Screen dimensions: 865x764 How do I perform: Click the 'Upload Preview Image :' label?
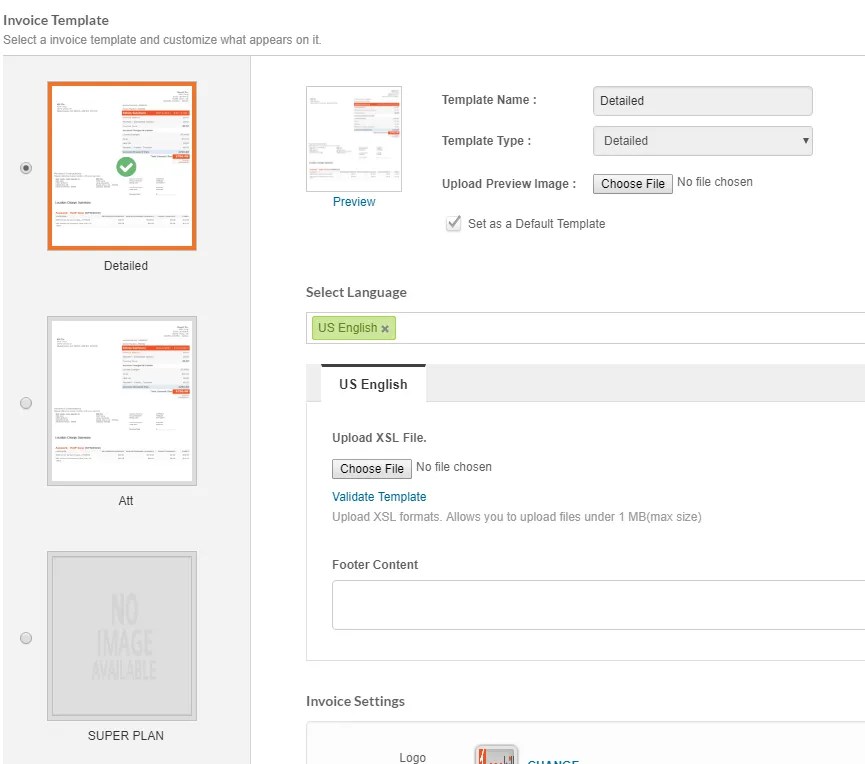pos(509,184)
